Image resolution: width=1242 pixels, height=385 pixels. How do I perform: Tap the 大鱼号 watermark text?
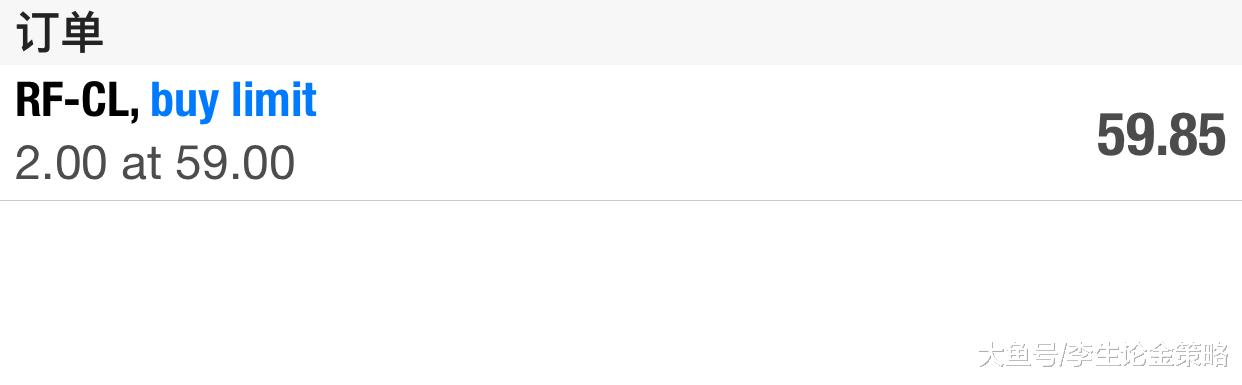coord(1018,354)
